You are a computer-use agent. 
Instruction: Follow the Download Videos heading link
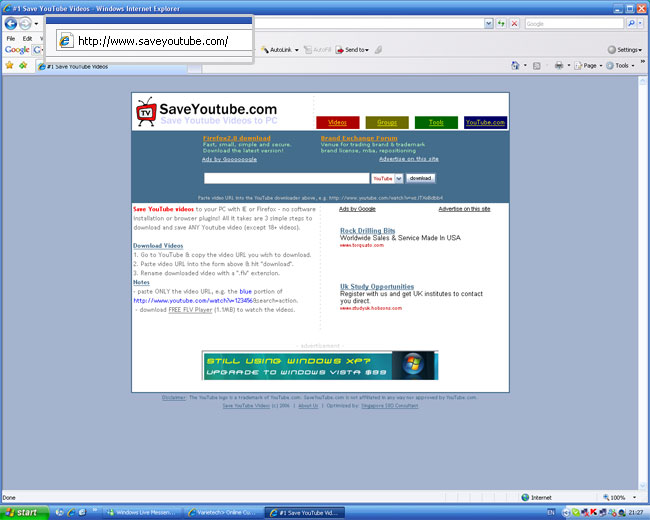coord(158,245)
